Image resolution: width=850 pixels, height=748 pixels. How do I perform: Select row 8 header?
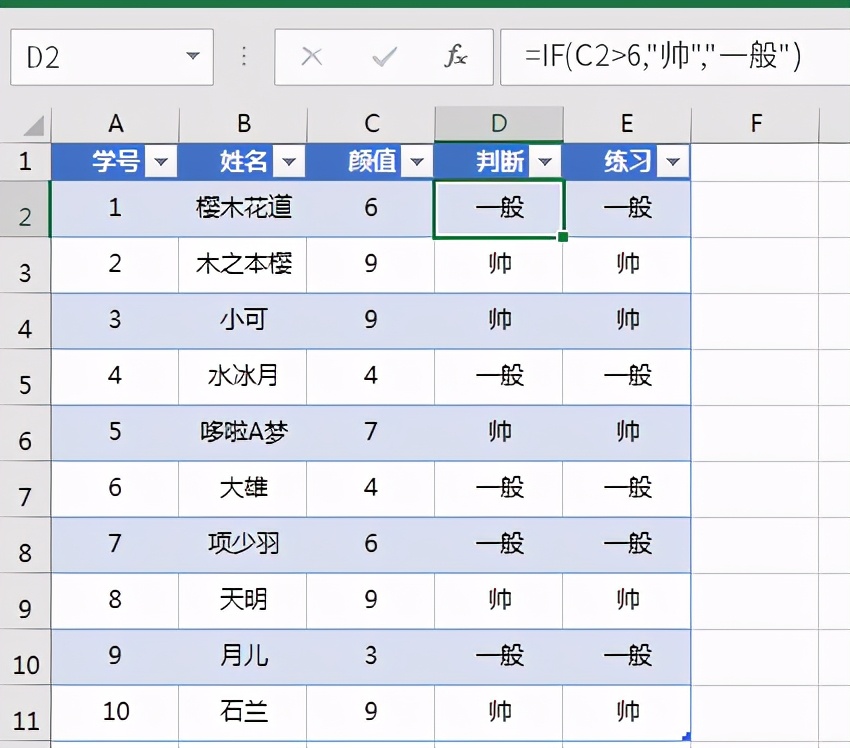coord(25,545)
